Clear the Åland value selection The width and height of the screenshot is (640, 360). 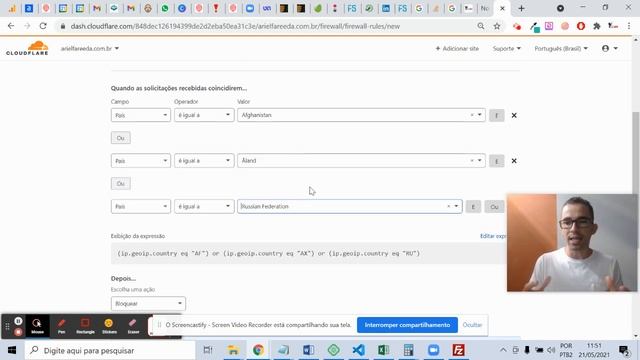click(x=472, y=161)
